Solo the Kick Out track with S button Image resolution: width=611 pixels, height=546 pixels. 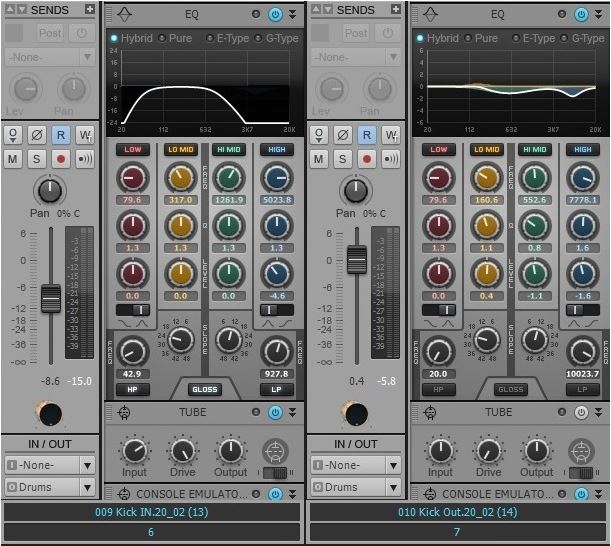point(343,159)
